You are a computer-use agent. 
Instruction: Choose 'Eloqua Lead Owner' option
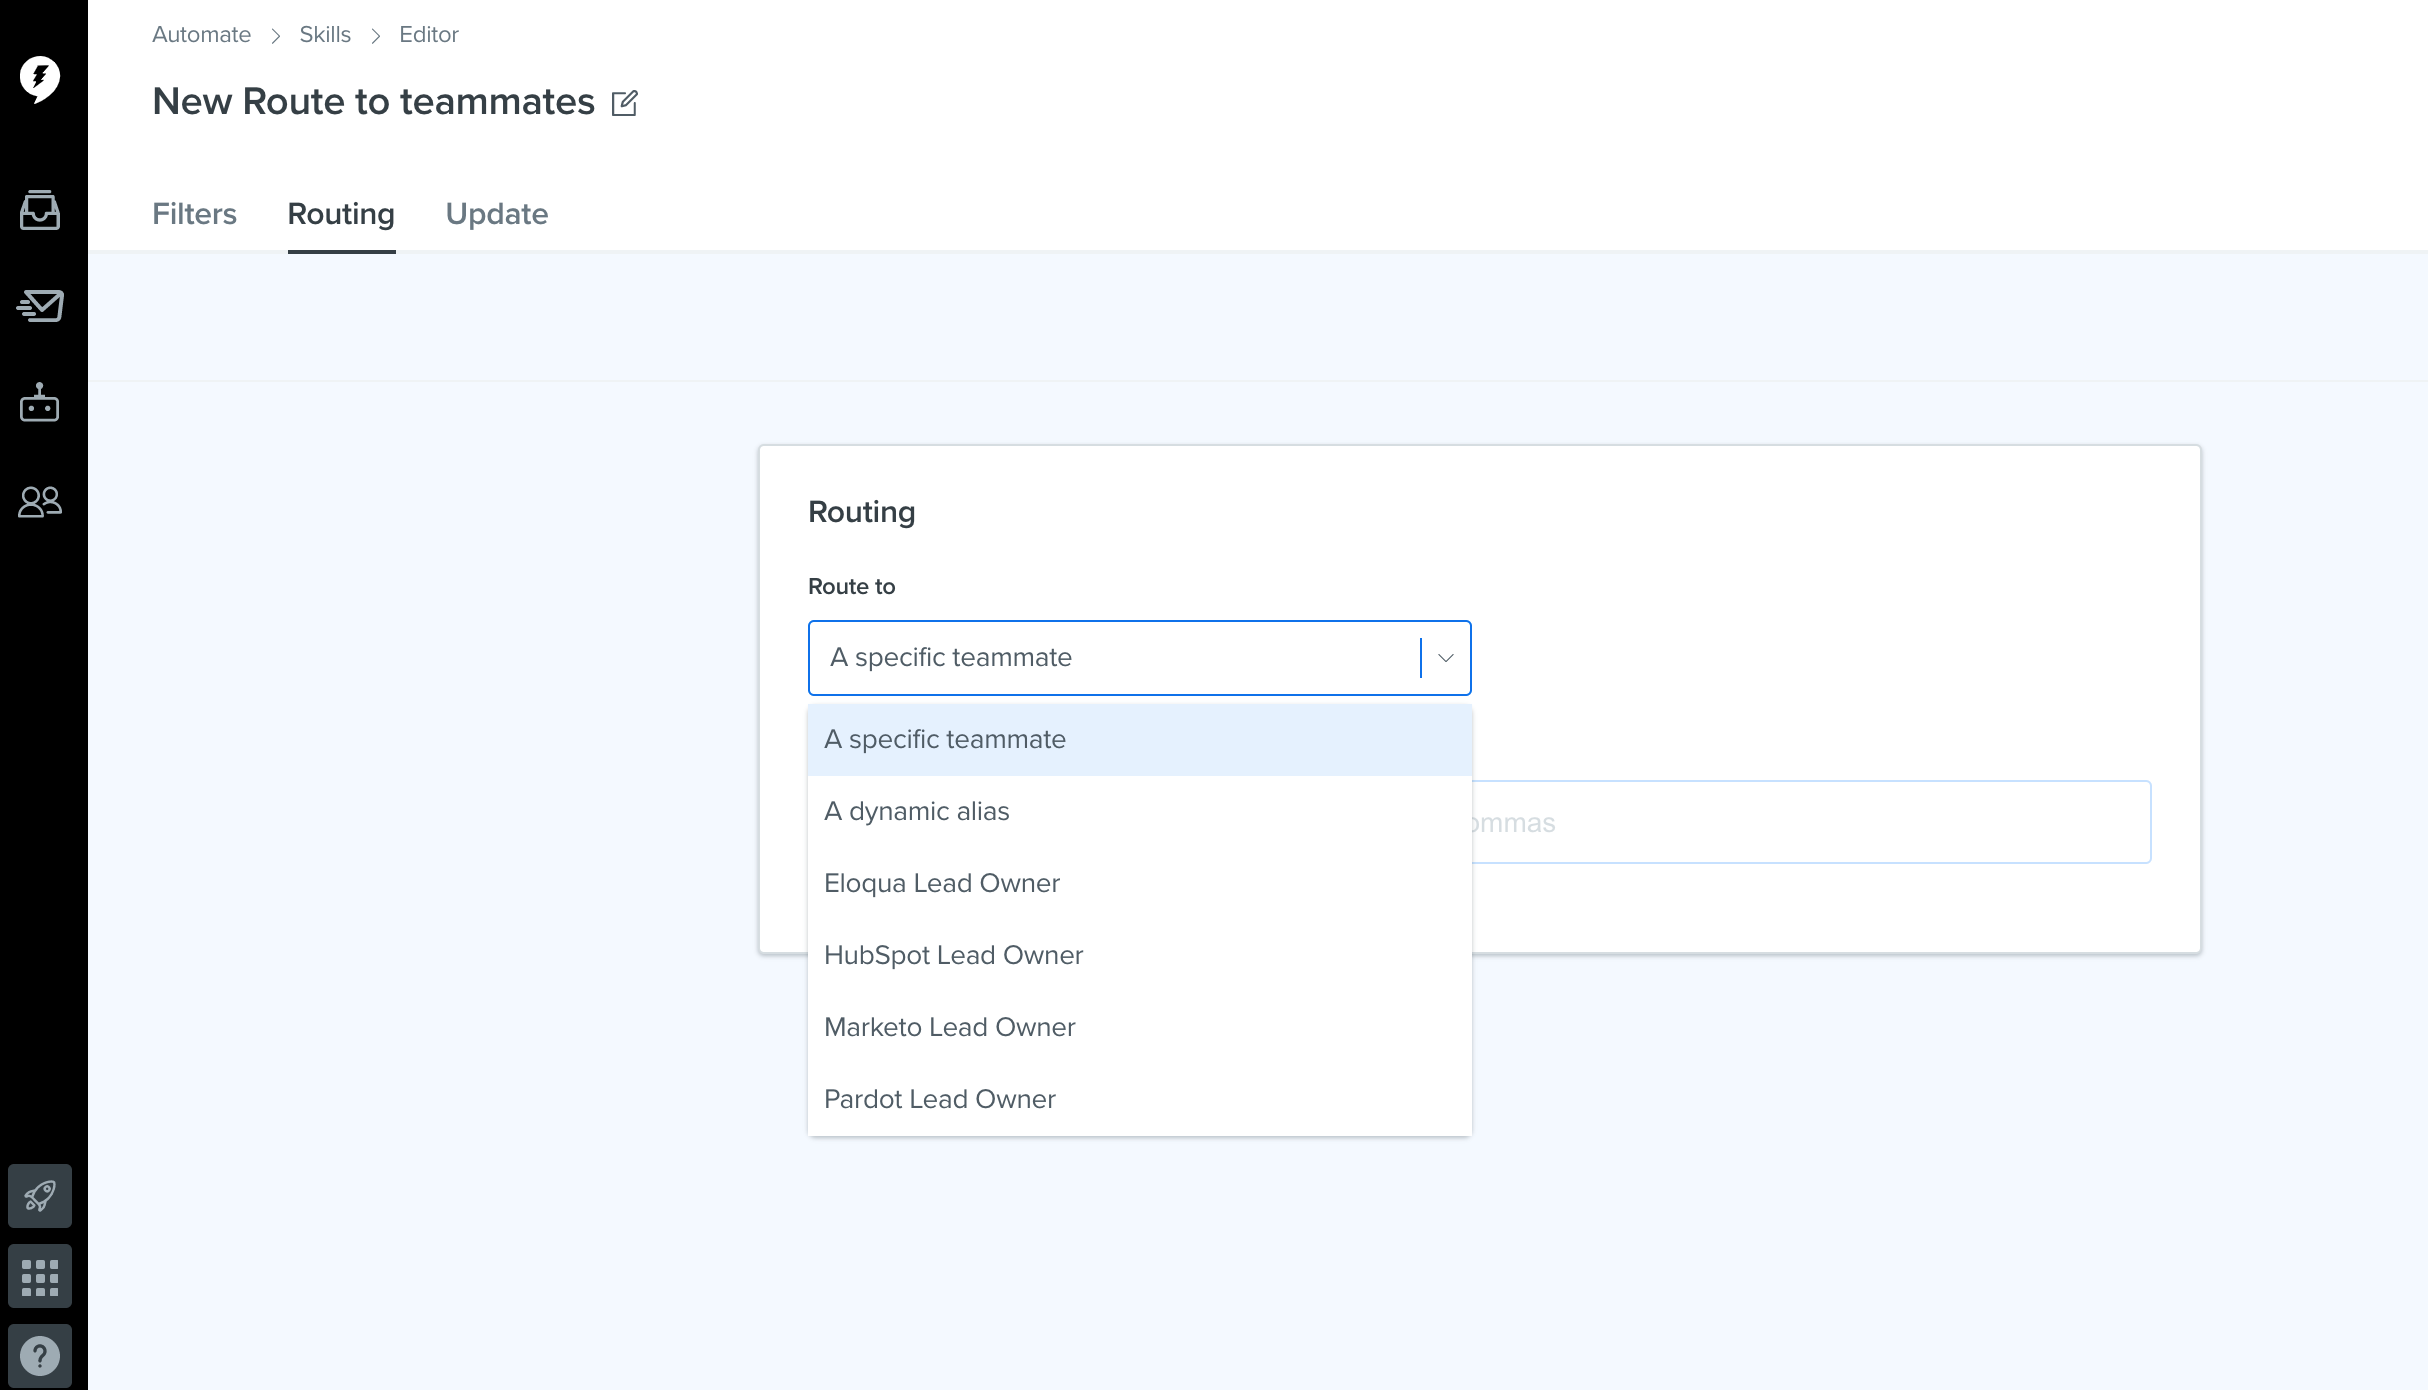pos(1139,884)
